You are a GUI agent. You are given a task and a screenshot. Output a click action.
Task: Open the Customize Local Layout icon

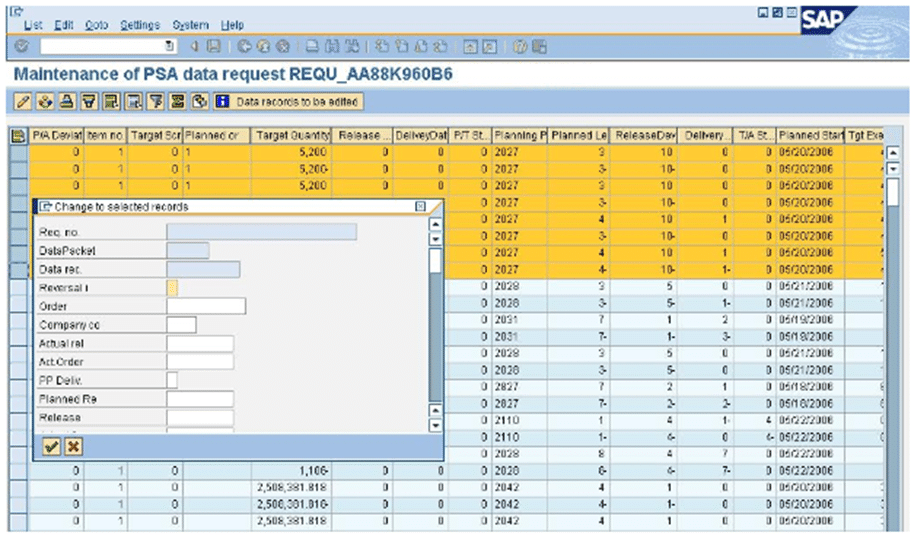(539, 46)
